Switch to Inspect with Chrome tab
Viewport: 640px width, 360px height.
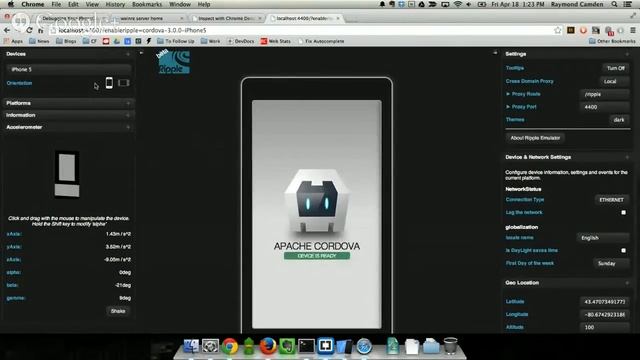(227, 18)
